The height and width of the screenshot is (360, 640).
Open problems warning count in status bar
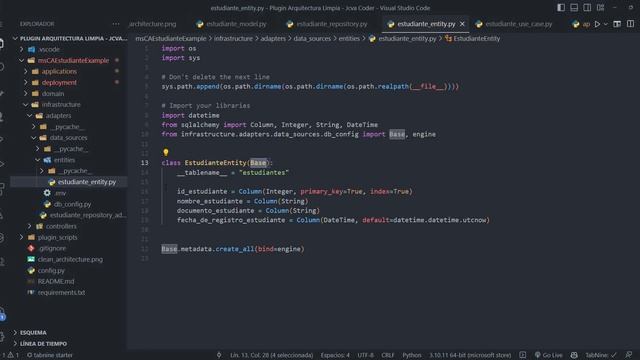point(12,355)
